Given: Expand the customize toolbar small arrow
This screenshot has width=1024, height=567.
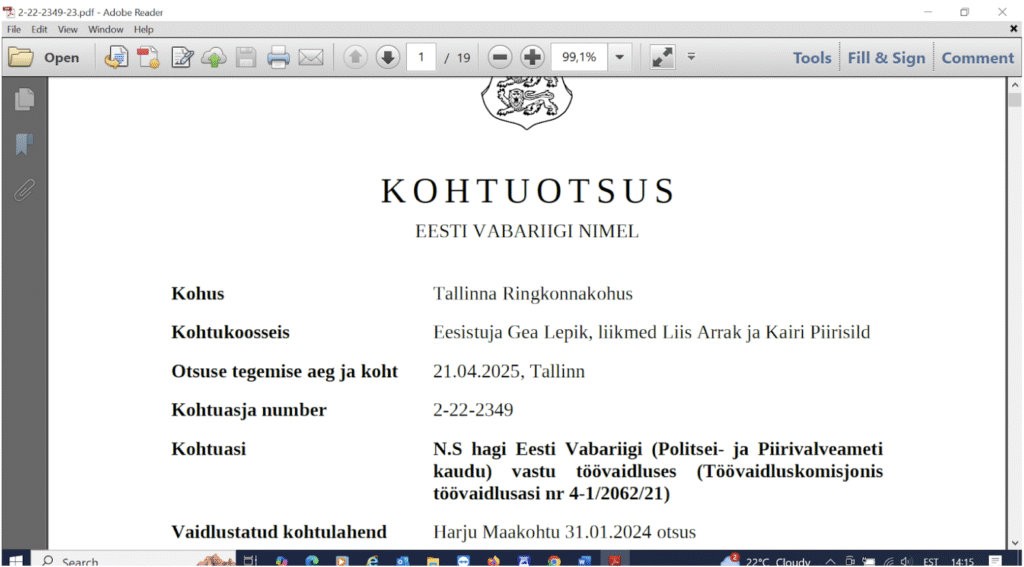Looking at the screenshot, I should (x=691, y=56).
